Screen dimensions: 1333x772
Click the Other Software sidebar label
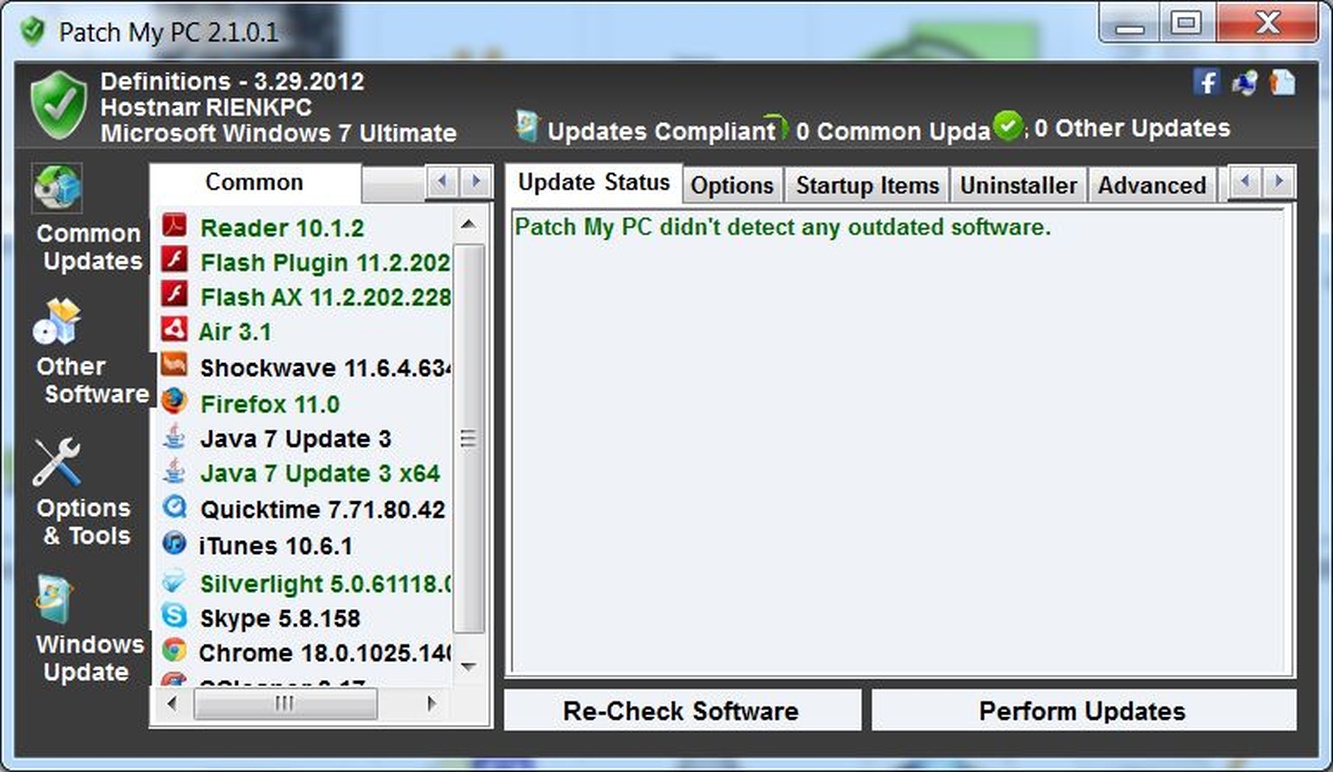[x=92, y=380]
